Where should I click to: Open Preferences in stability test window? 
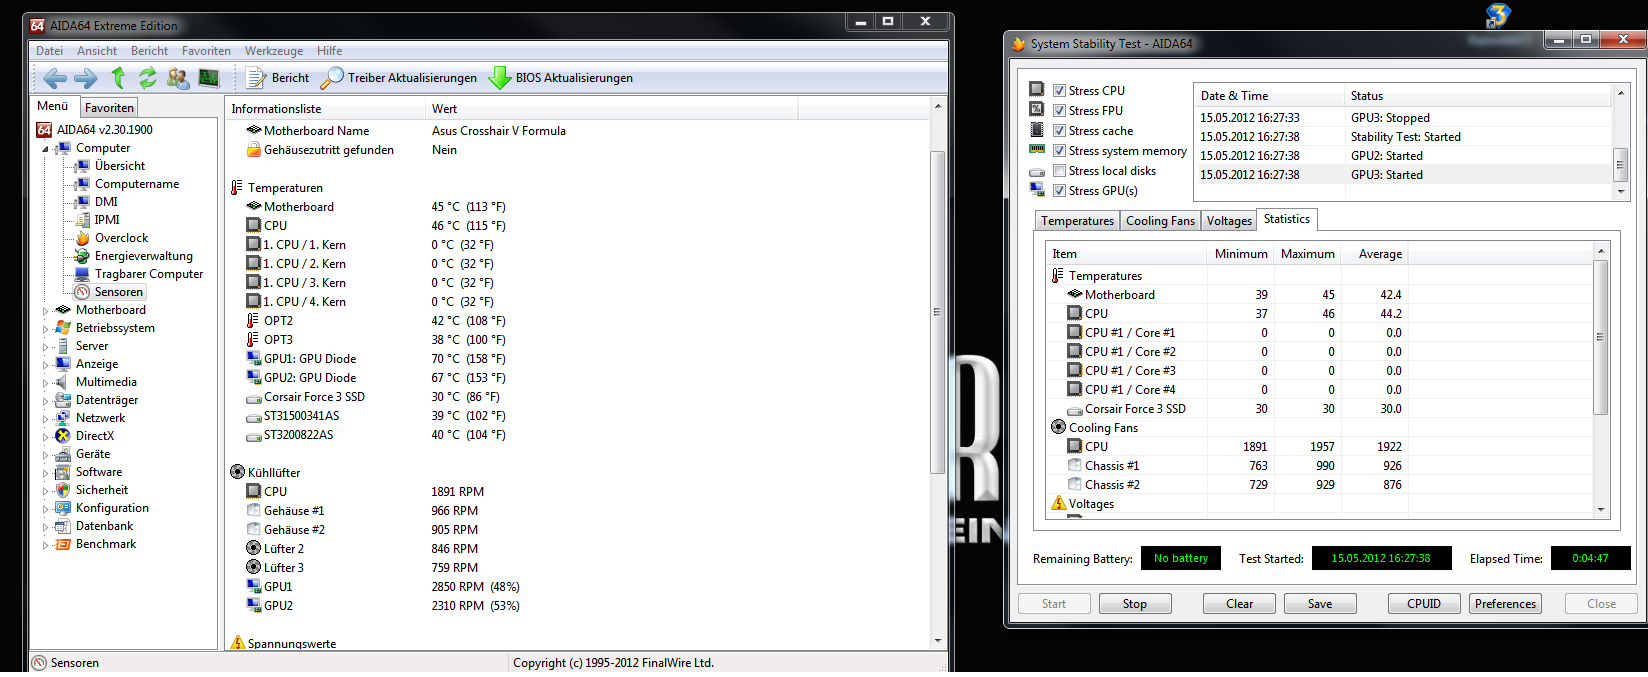coord(1505,604)
